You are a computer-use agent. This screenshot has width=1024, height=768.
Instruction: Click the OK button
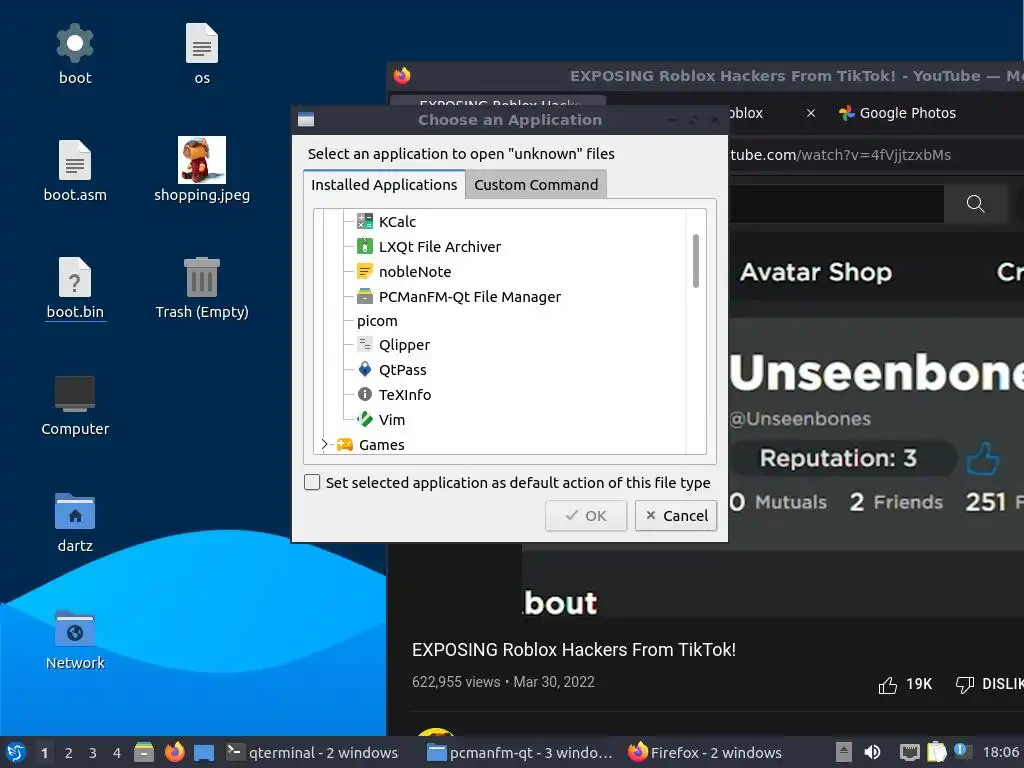[x=586, y=516]
